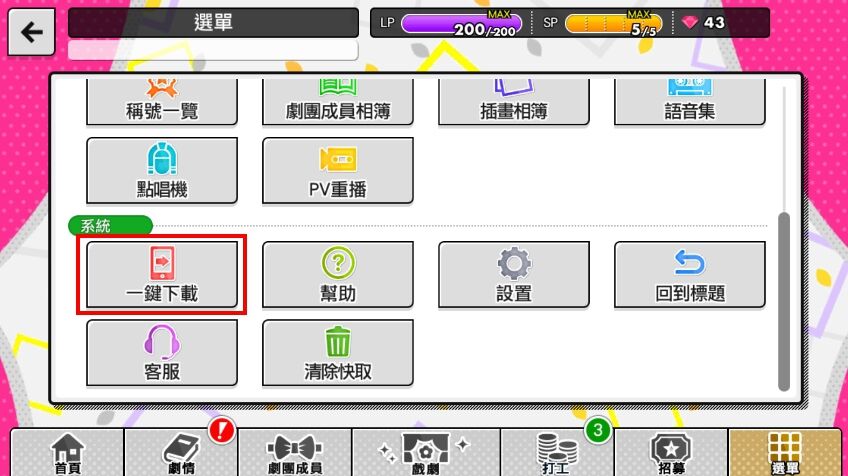Viewport: 848px width, 476px height.
Task: Switch to the 戲劇 theater stage tab
Action: click(426, 453)
